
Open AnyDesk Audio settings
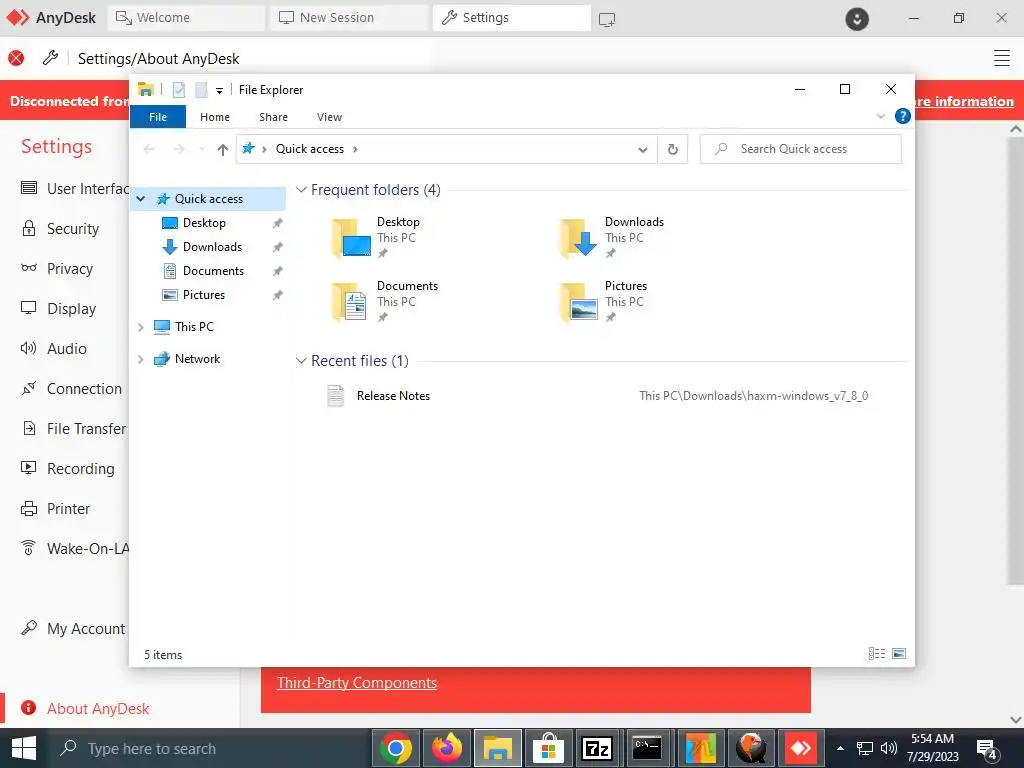click(54, 348)
